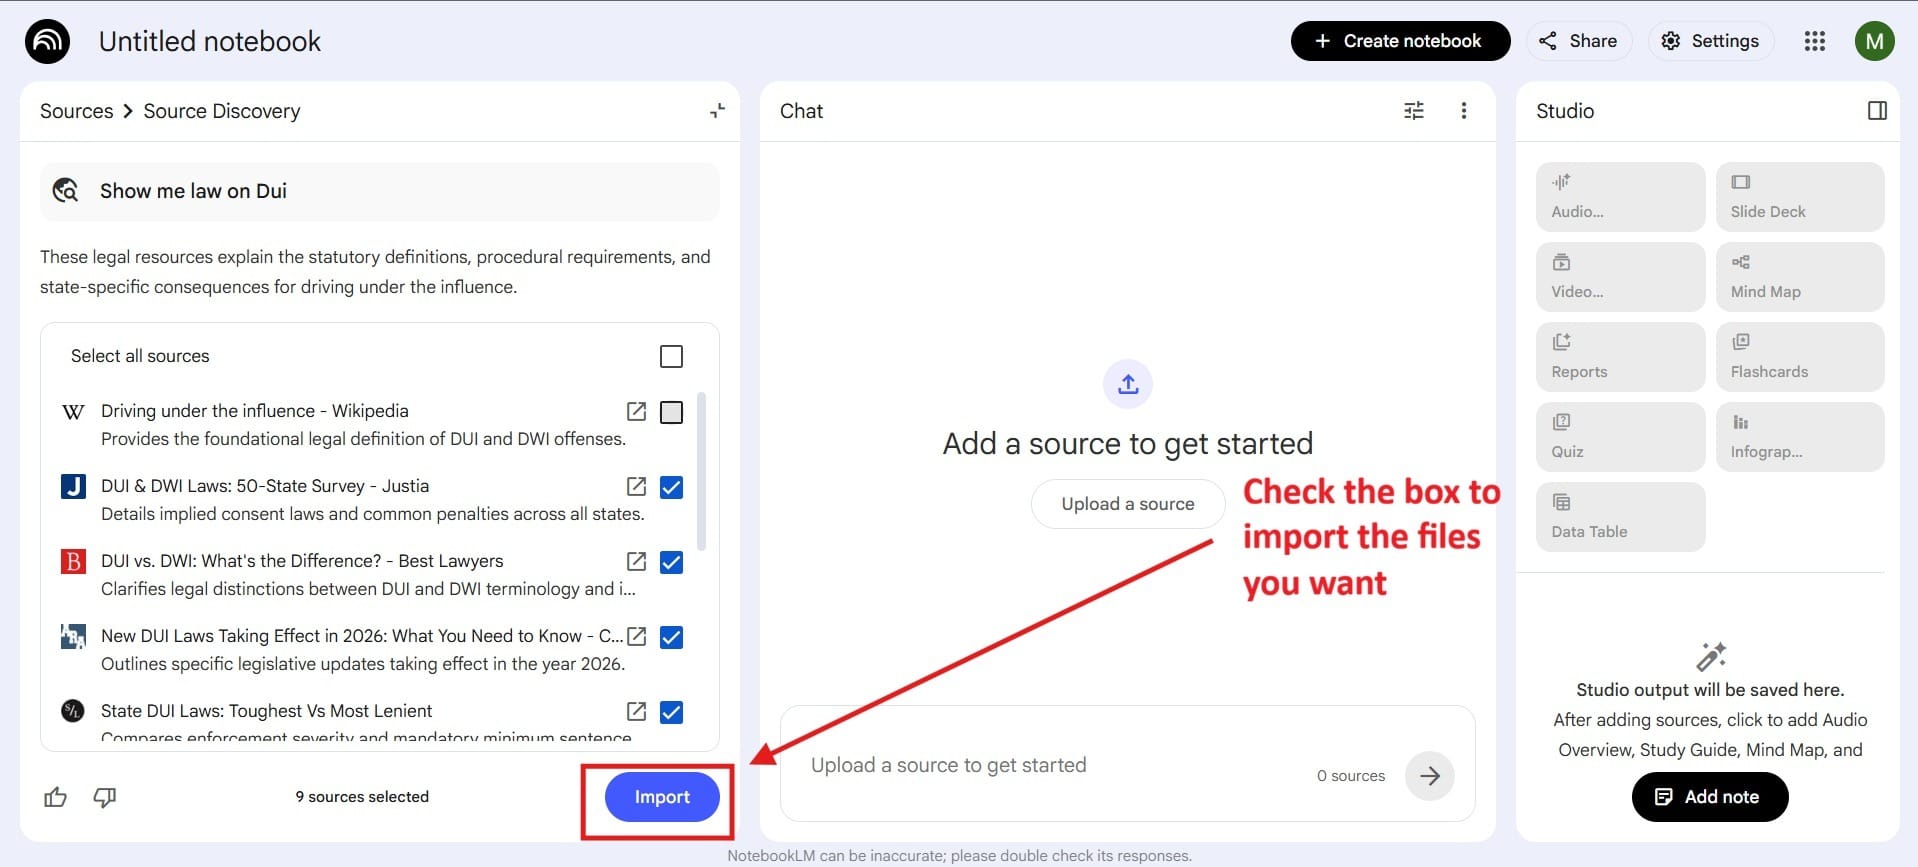Open New DUI Laws 2026 external link icon
This screenshot has width=1918, height=867.
click(636, 636)
